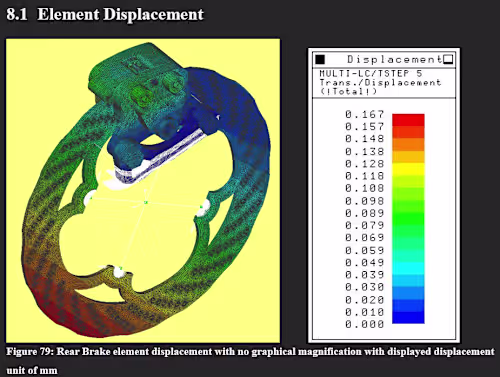Click the yellow 0.128 color band

(408, 169)
